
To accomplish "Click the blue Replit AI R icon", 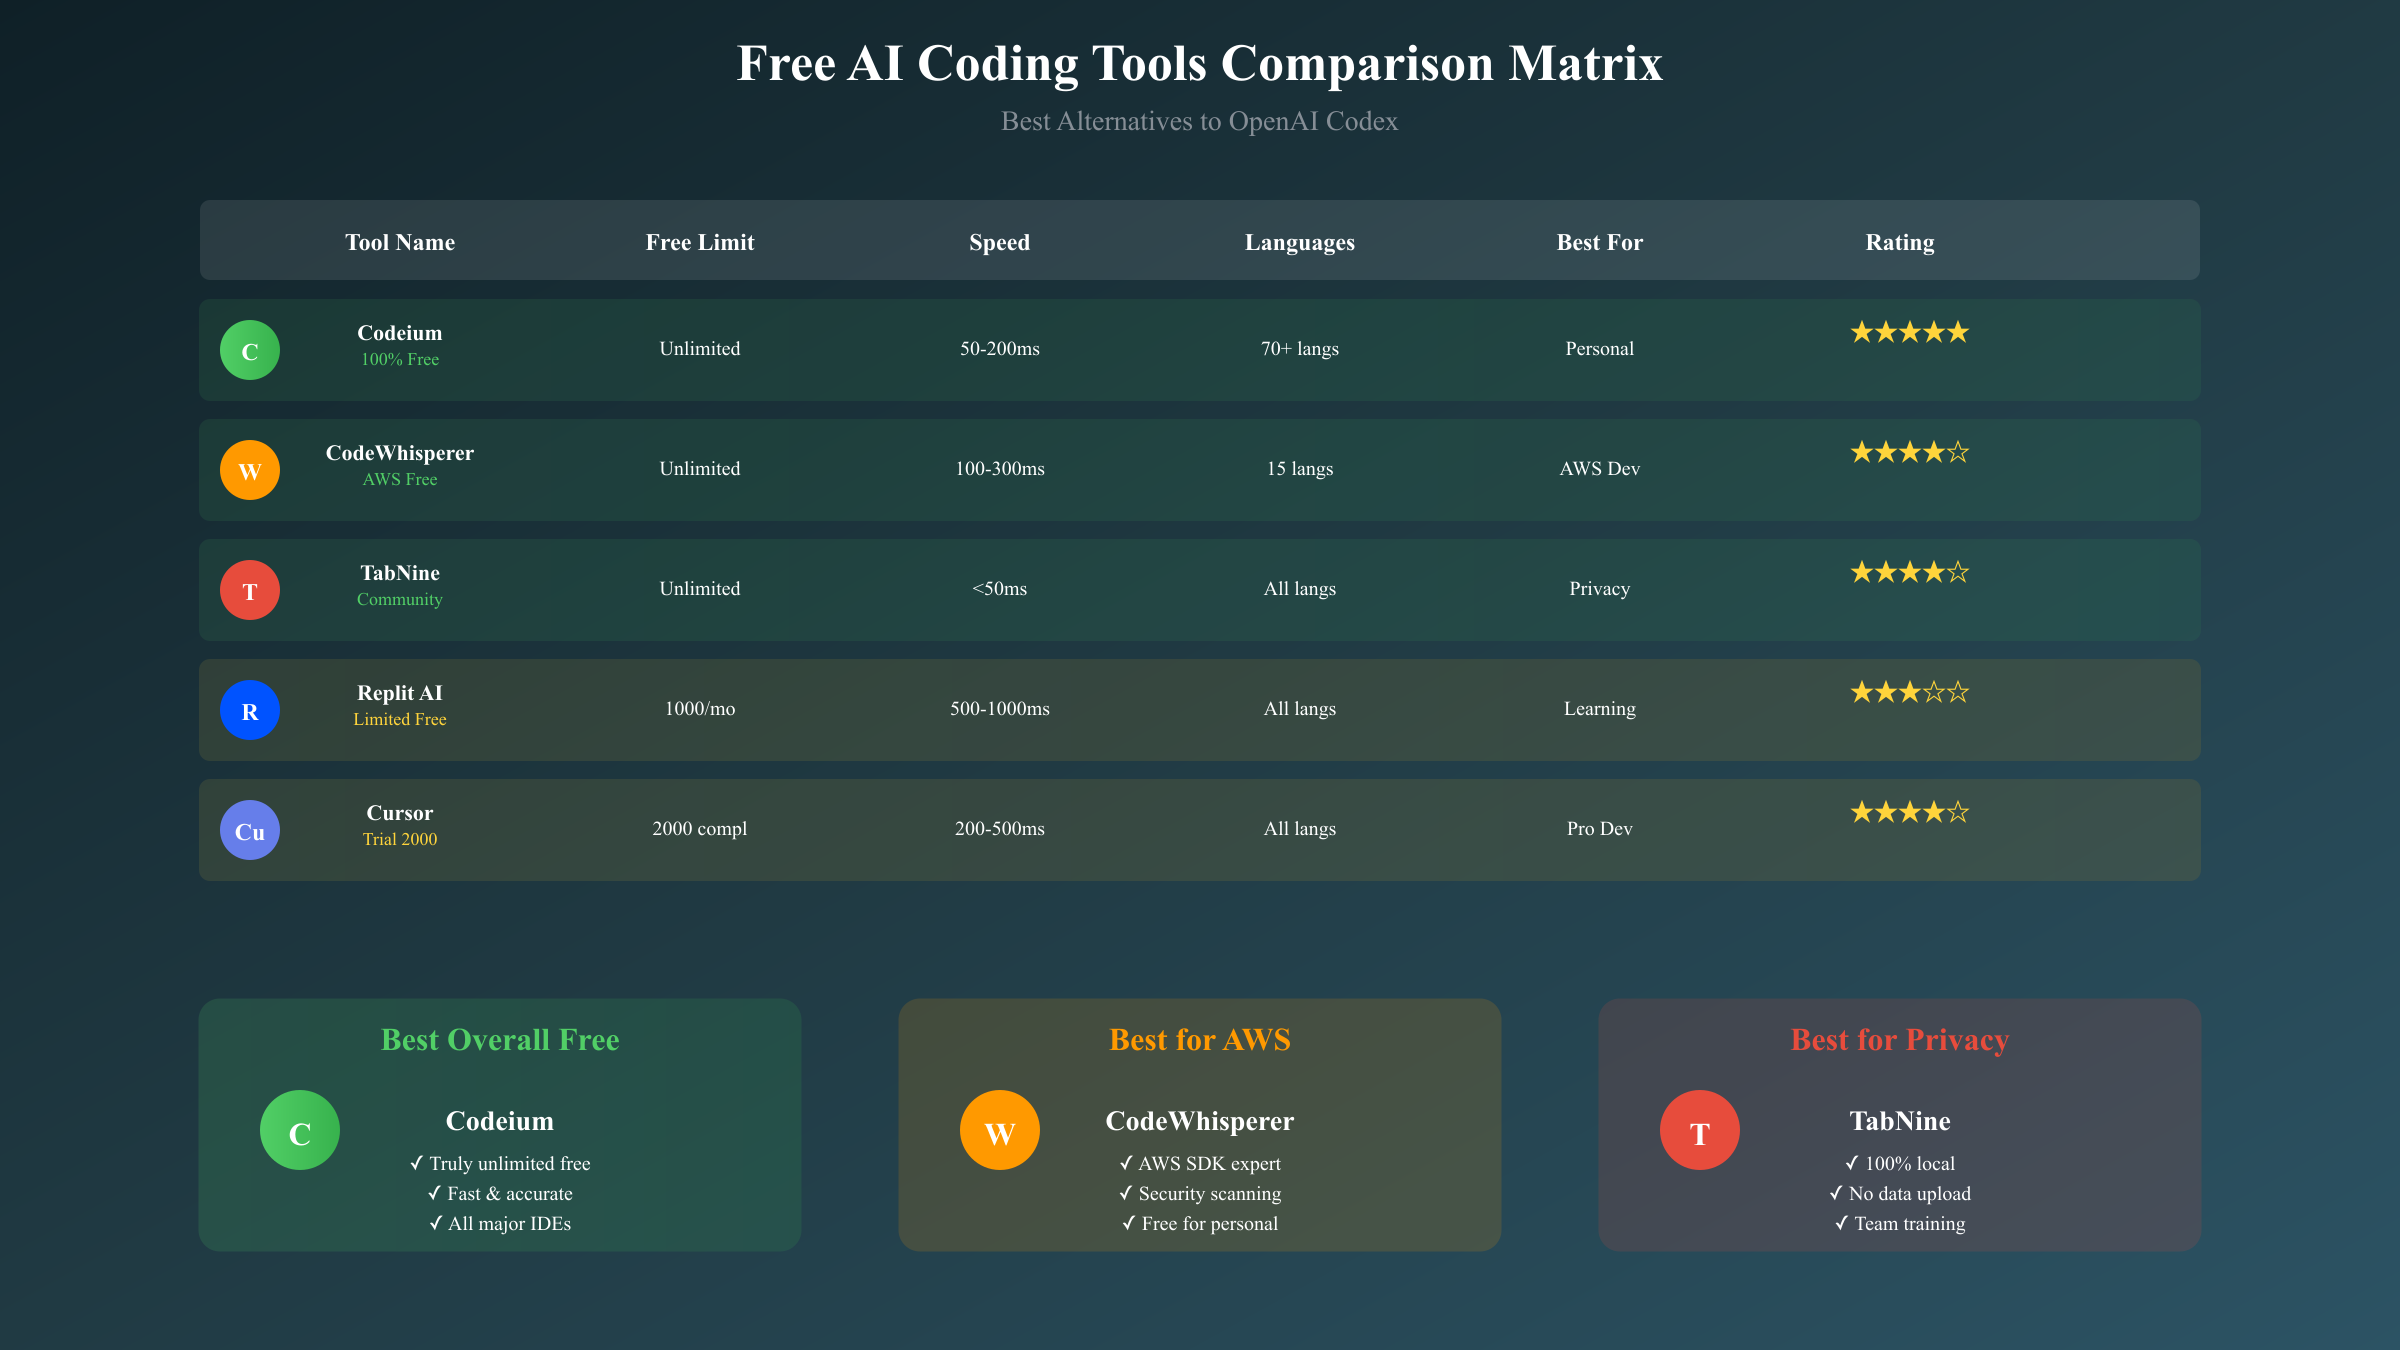I will pyautogui.click(x=250, y=710).
